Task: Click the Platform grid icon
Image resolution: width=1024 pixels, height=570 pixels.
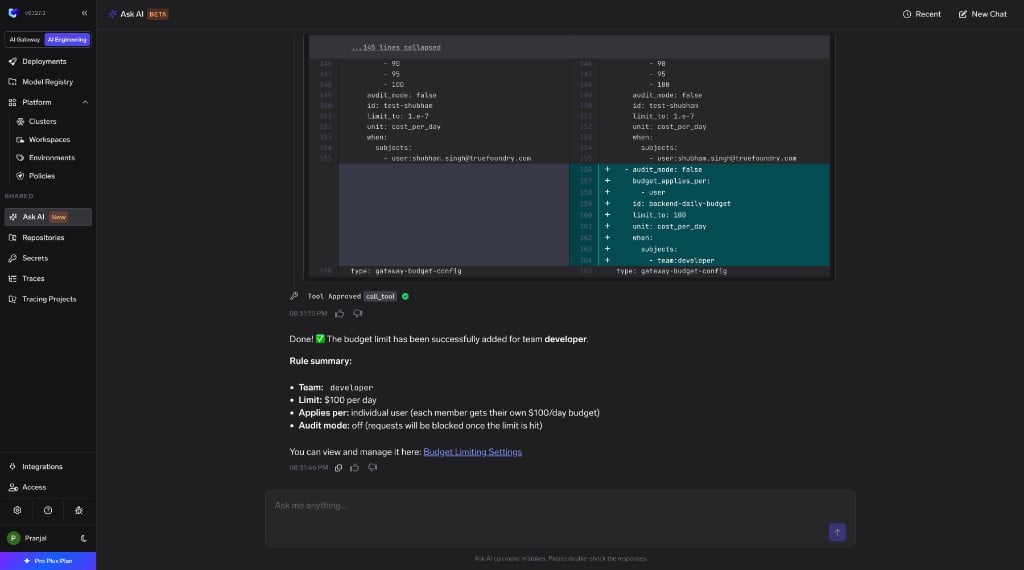Action: pyautogui.click(x=12, y=103)
